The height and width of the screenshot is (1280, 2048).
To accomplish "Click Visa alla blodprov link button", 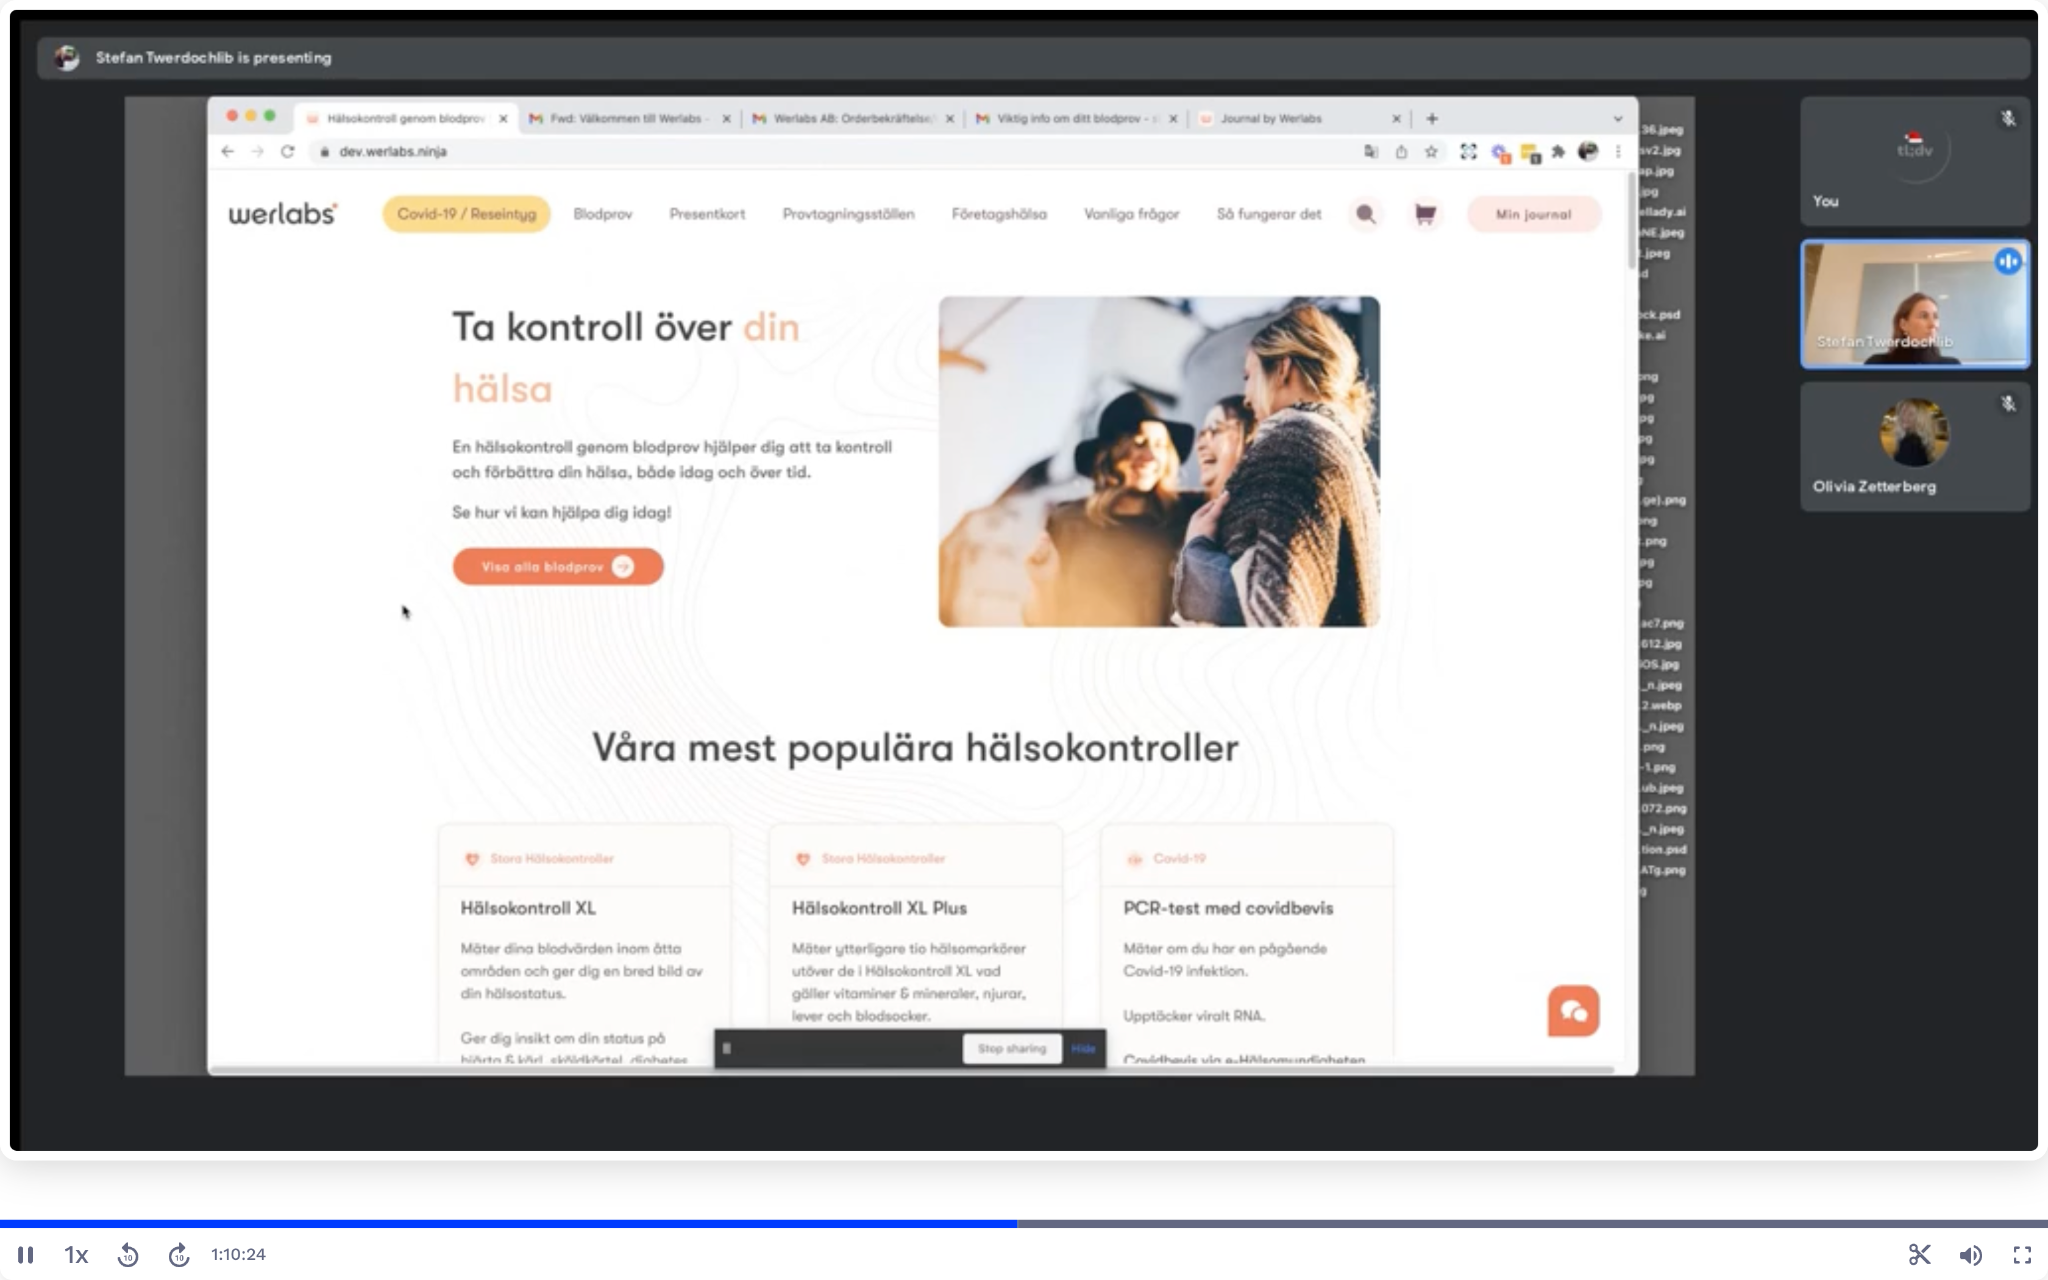I will pos(557,565).
